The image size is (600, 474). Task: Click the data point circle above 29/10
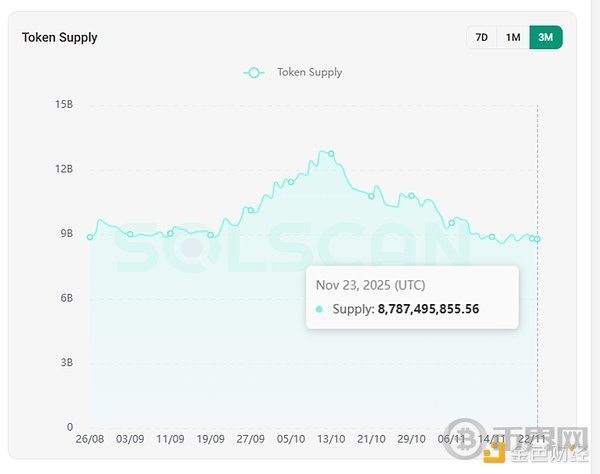(x=411, y=195)
